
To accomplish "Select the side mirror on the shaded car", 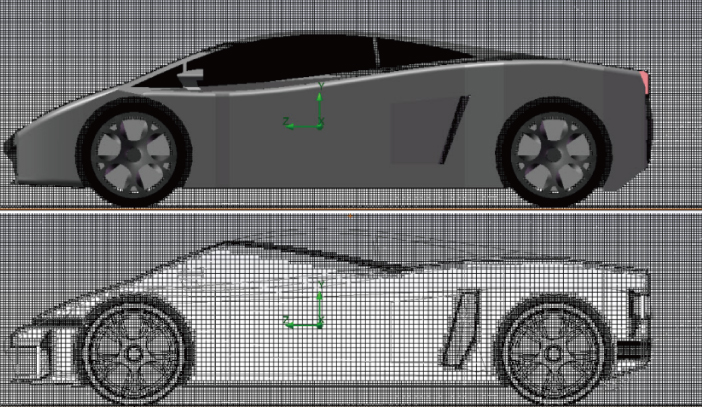I will coord(190,78).
